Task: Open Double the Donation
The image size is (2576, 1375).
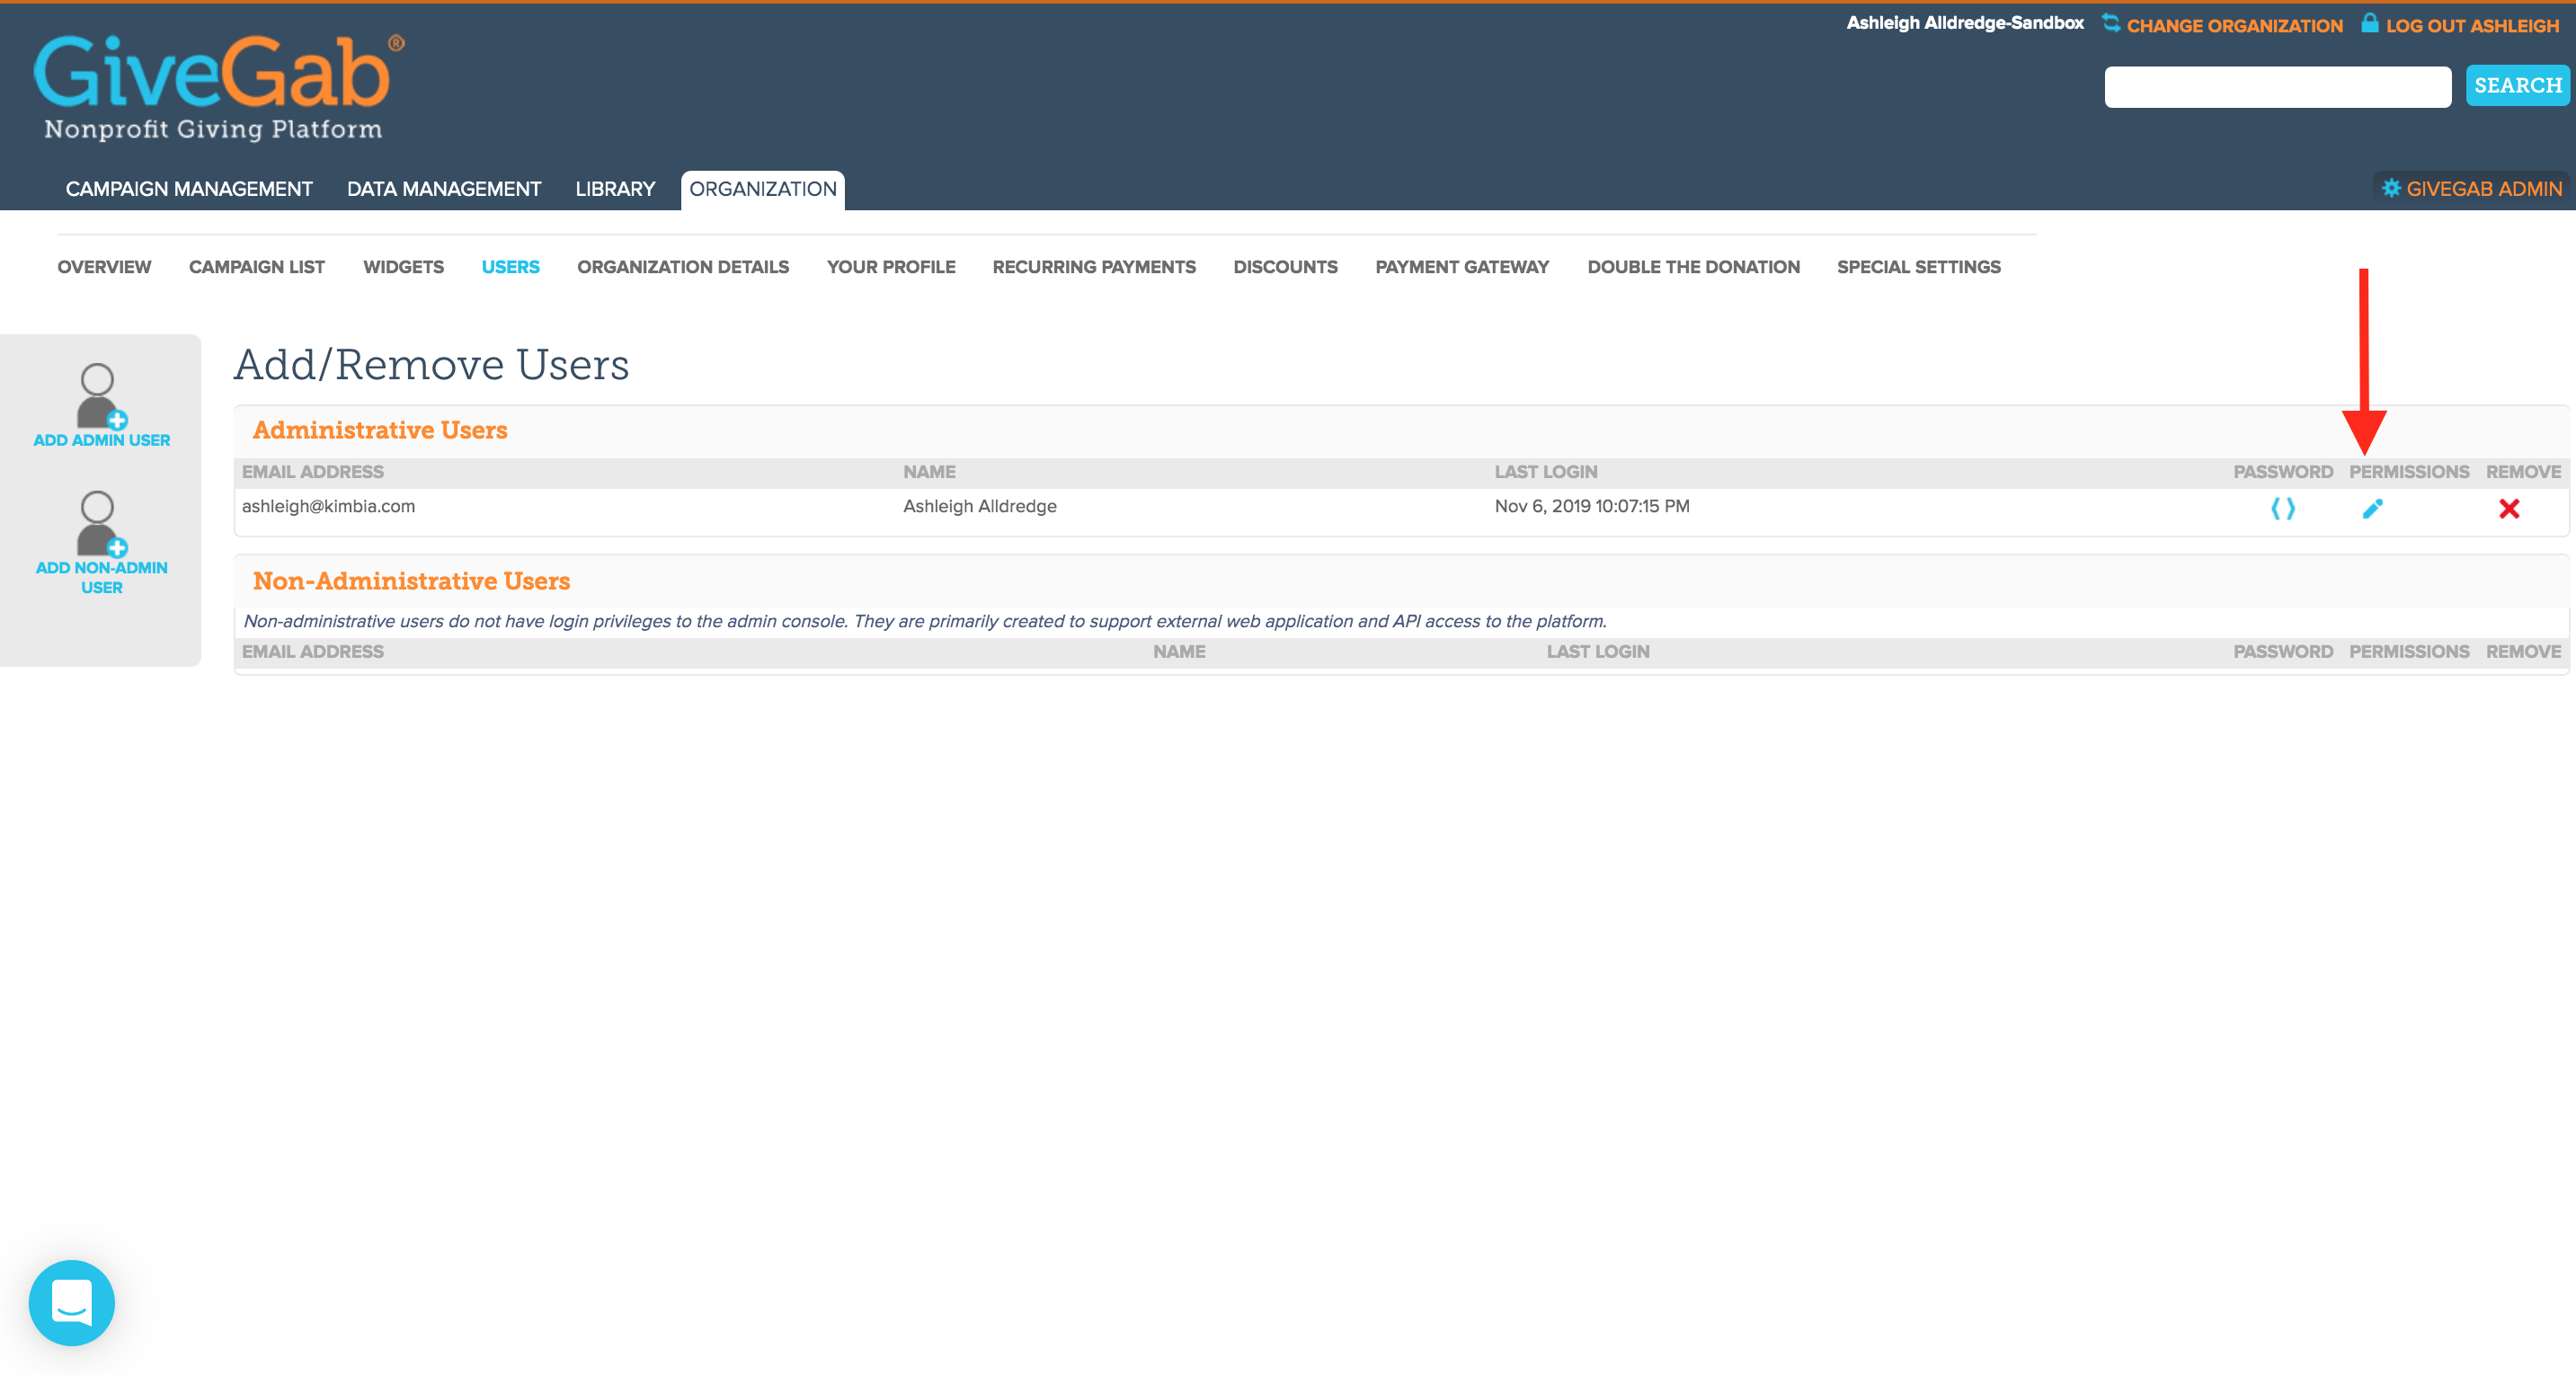Action: pyautogui.click(x=1693, y=267)
